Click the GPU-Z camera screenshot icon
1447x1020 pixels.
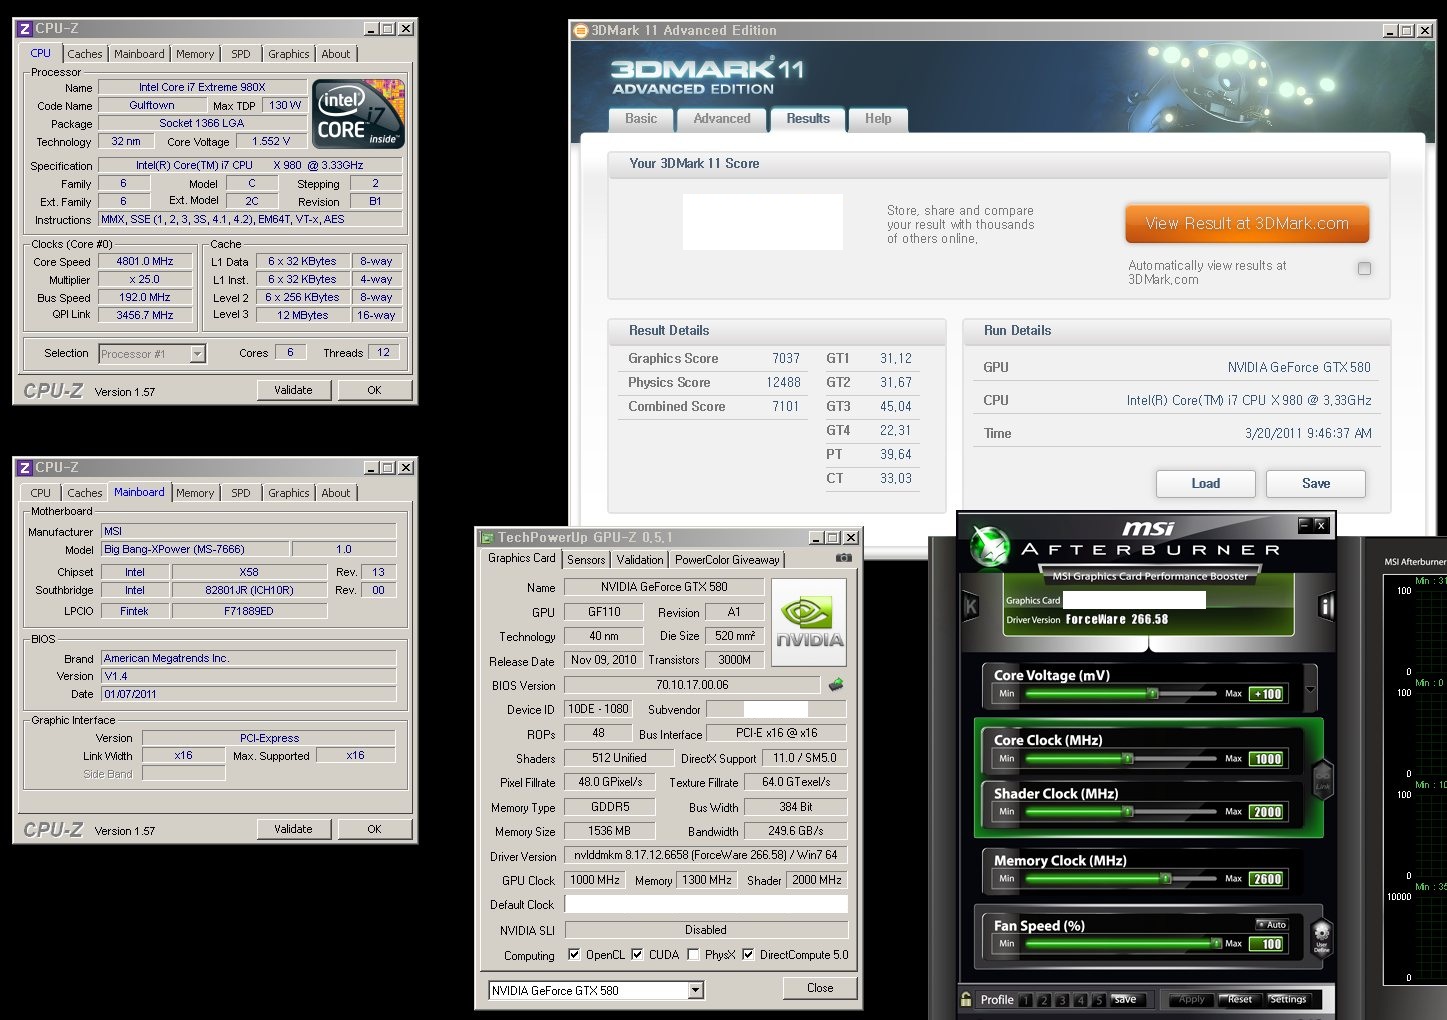click(844, 558)
